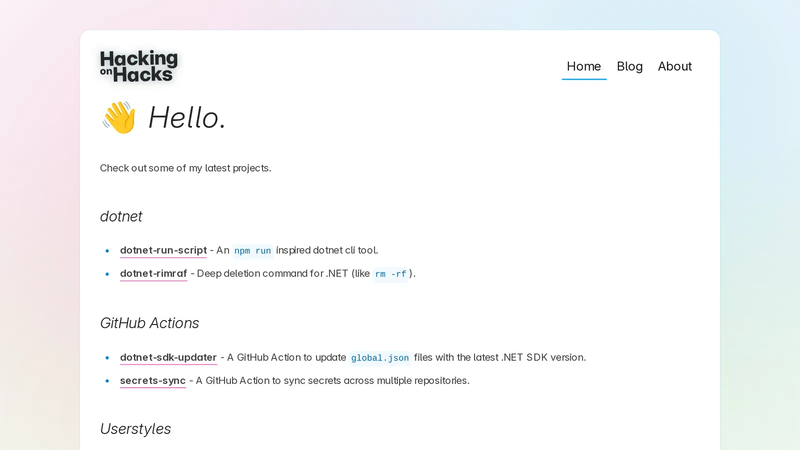Click the Hello heading
800x450 pixels.
pyautogui.click(x=187, y=118)
